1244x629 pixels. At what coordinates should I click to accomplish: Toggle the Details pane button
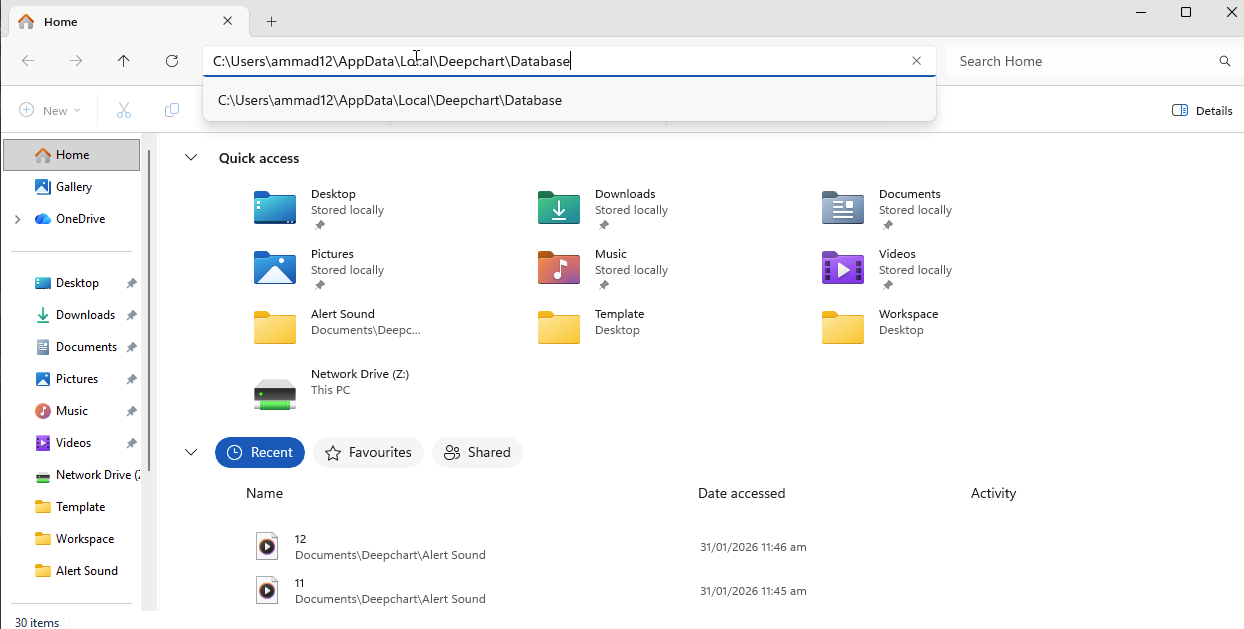(x=1202, y=110)
